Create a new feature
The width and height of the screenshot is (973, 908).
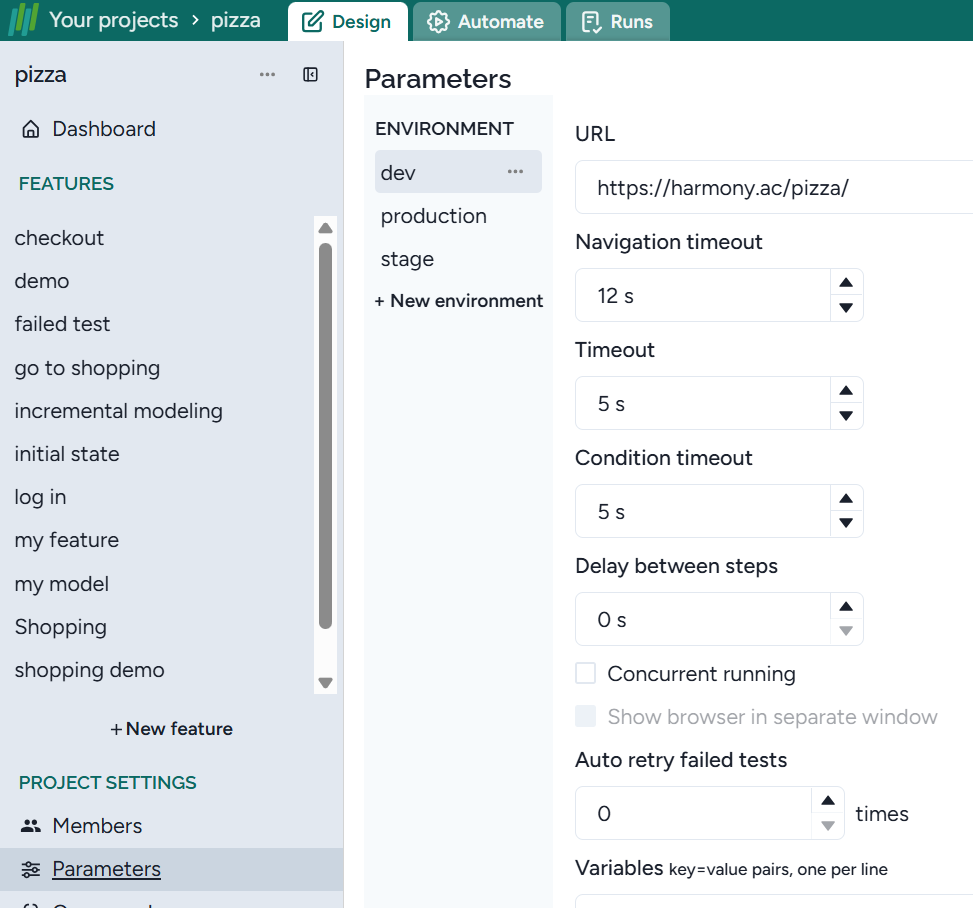tap(171, 729)
